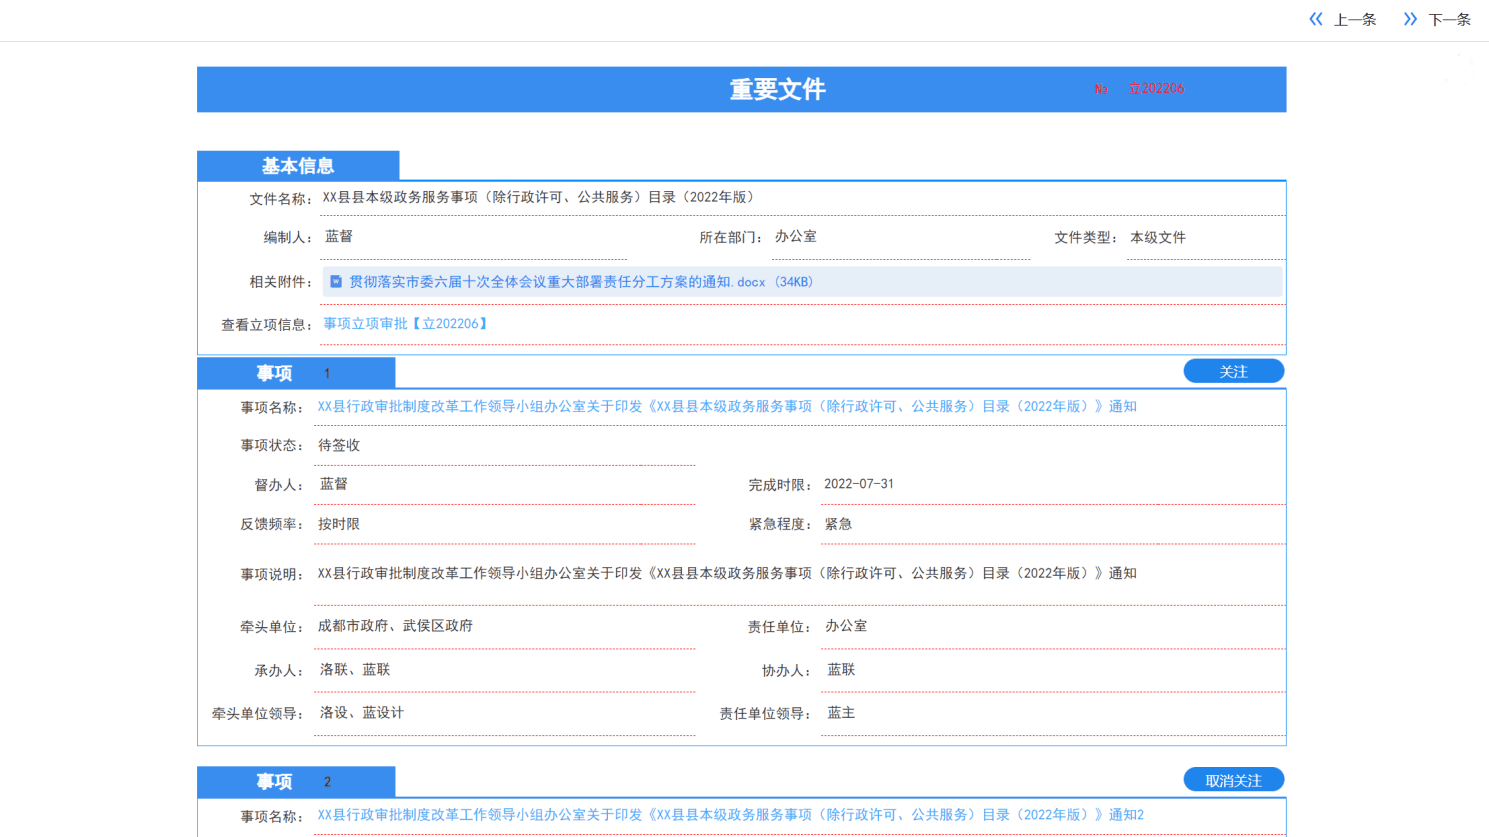Open item 2 name link ending 通知2
This screenshot has height=837, width=1489.
pos(731,815)
